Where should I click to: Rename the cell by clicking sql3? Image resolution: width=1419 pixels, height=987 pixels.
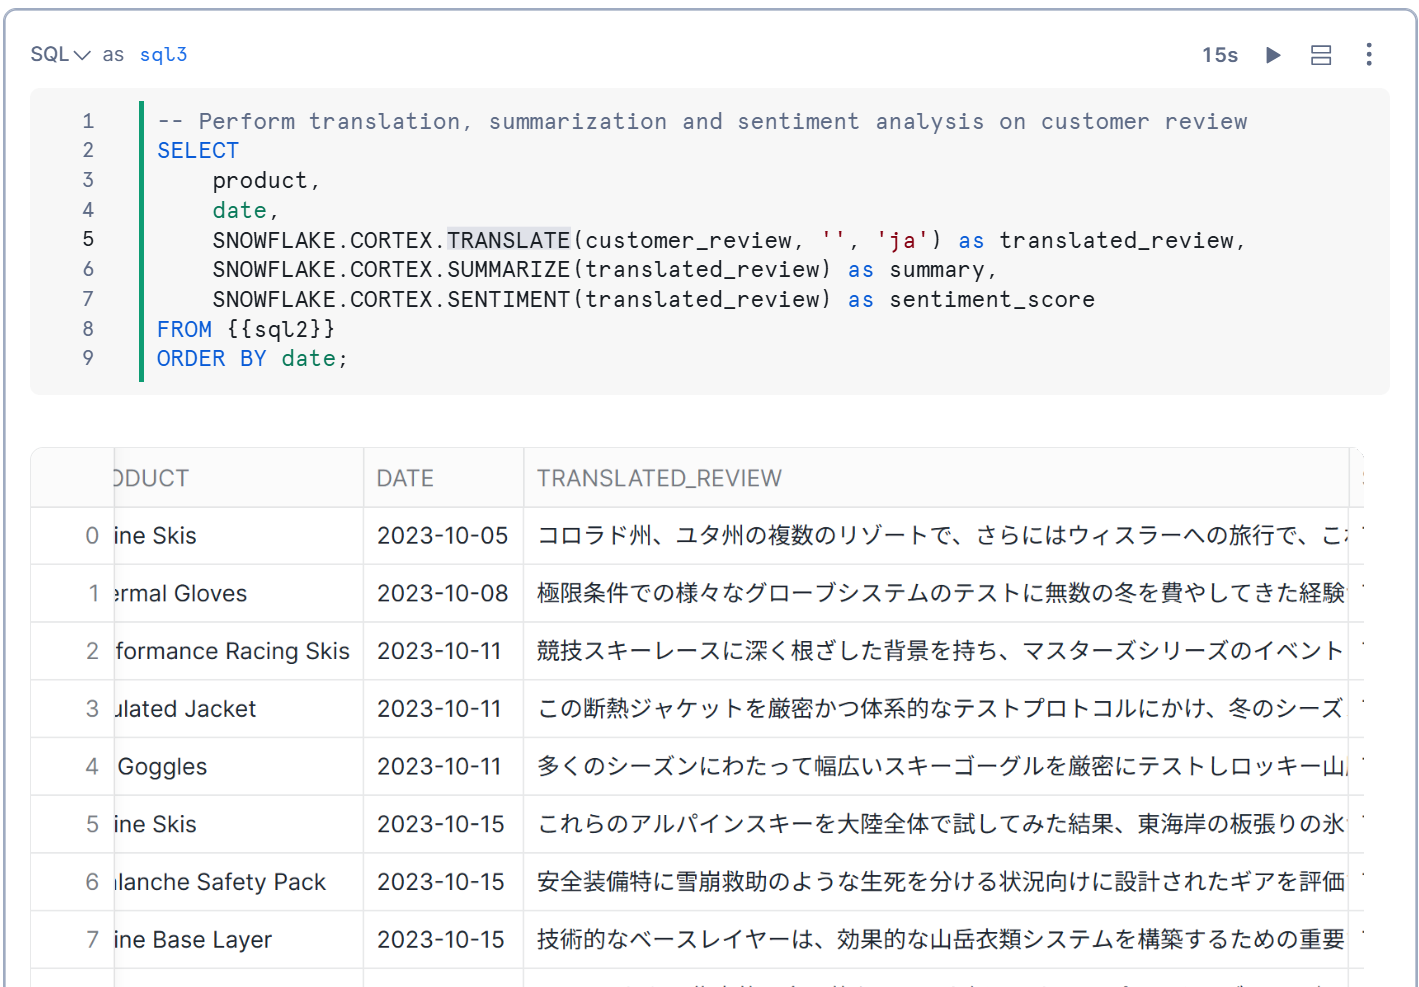point(163,55)
